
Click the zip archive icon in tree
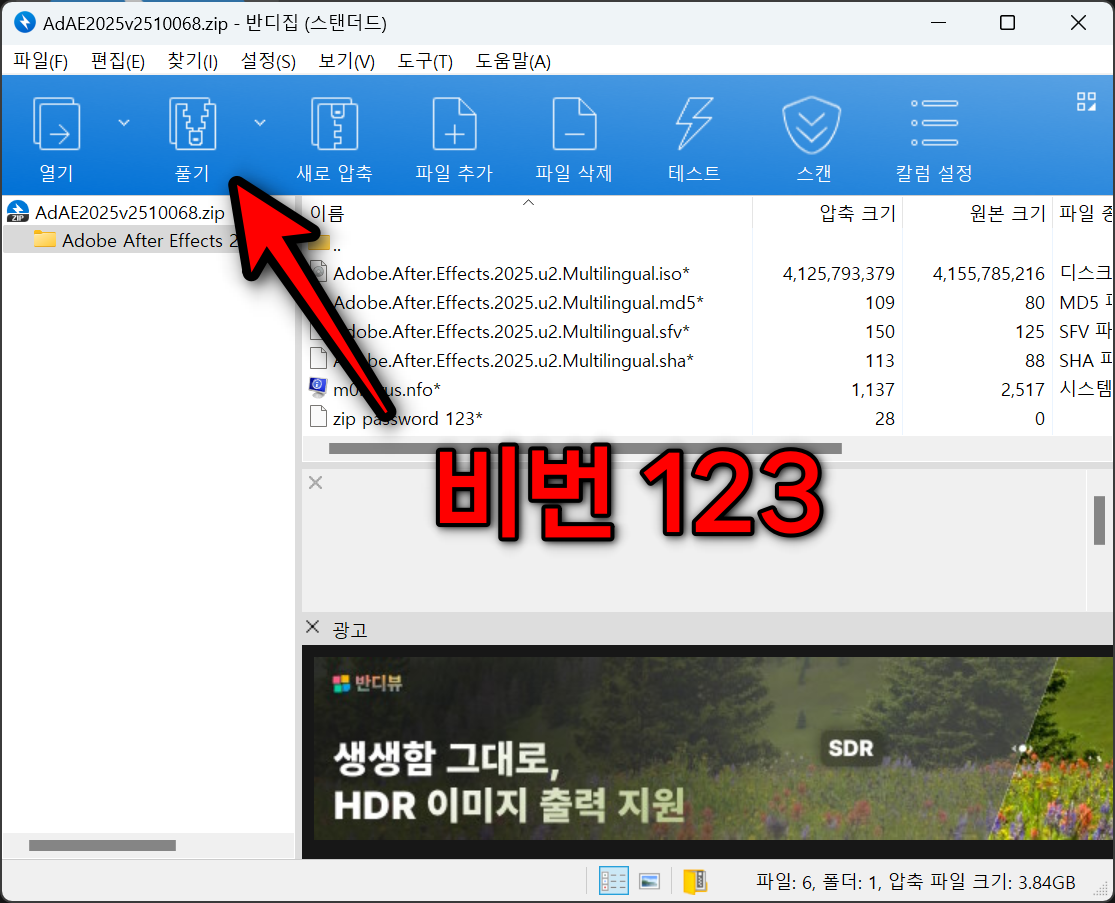click(x=18, y=212)
